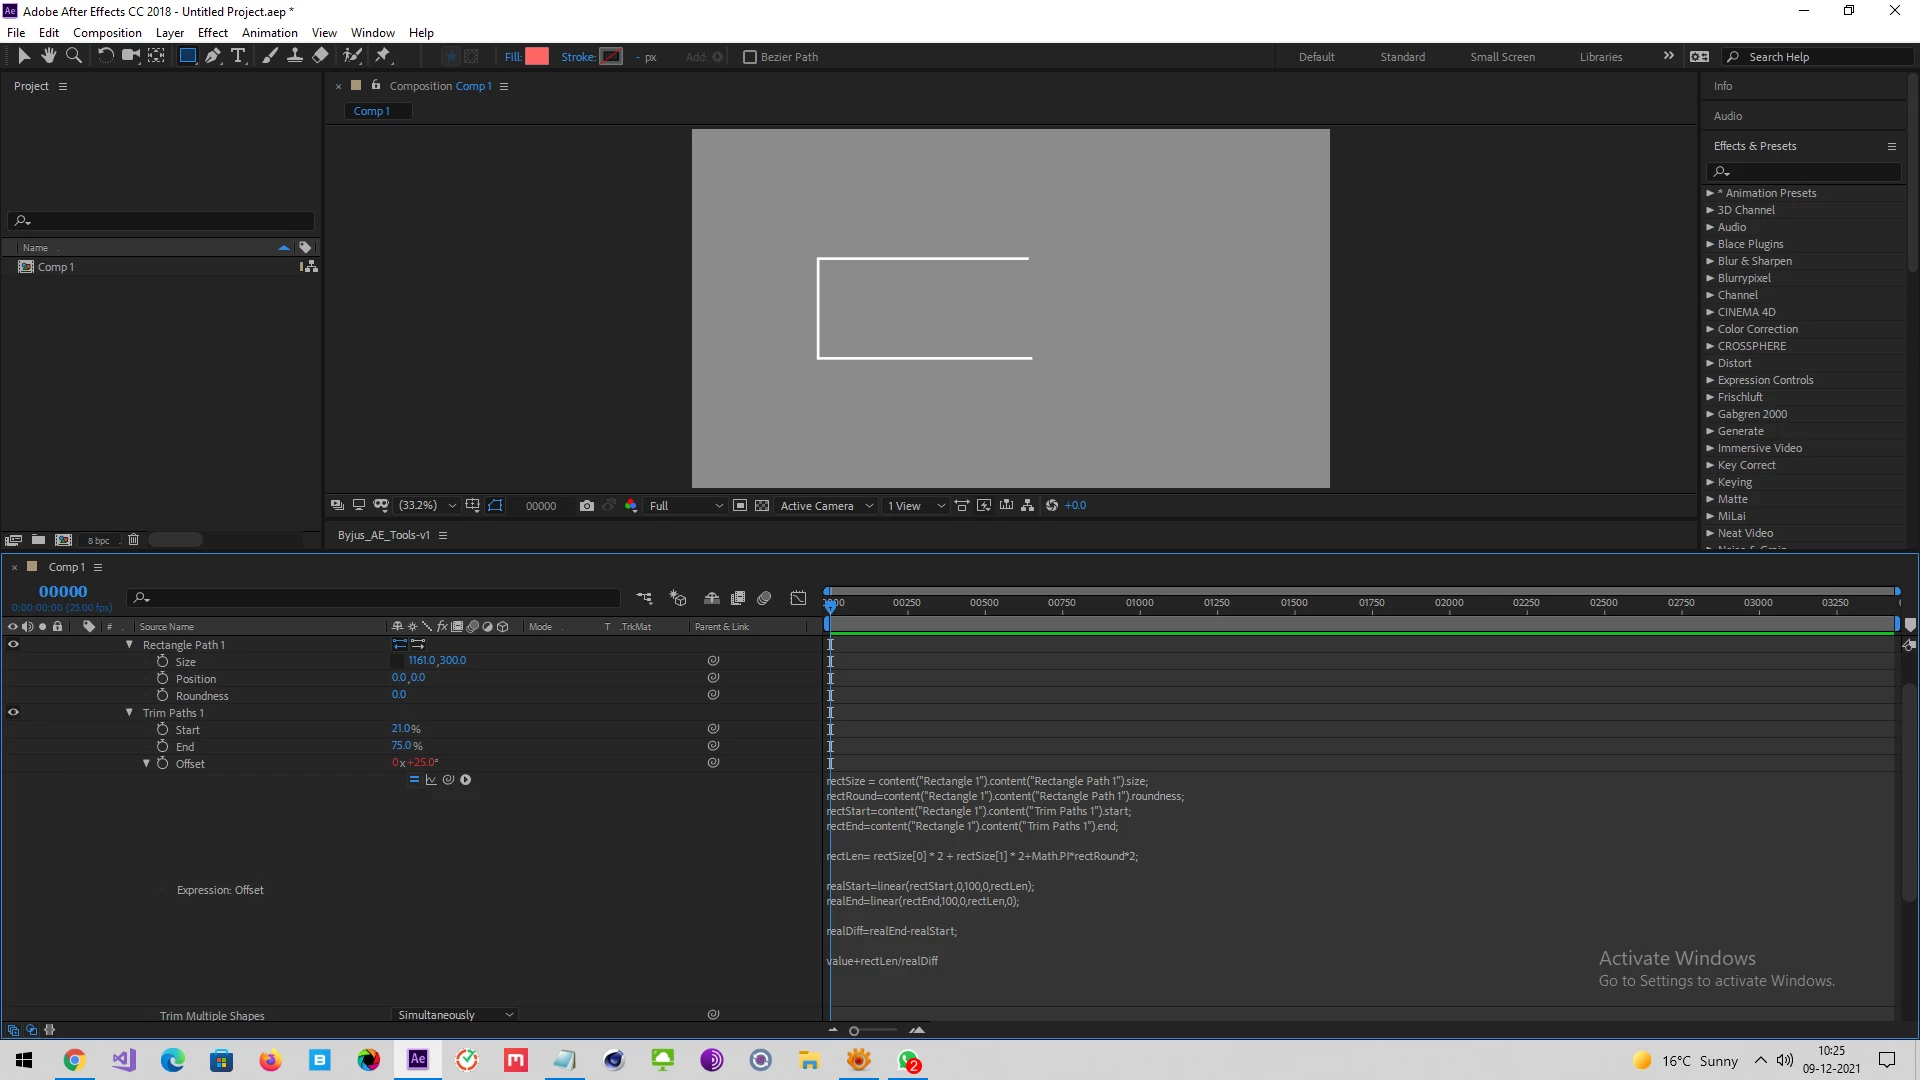Switch to the Small Screen workspace
1920x1080 pixels.
click(1502, 57)
